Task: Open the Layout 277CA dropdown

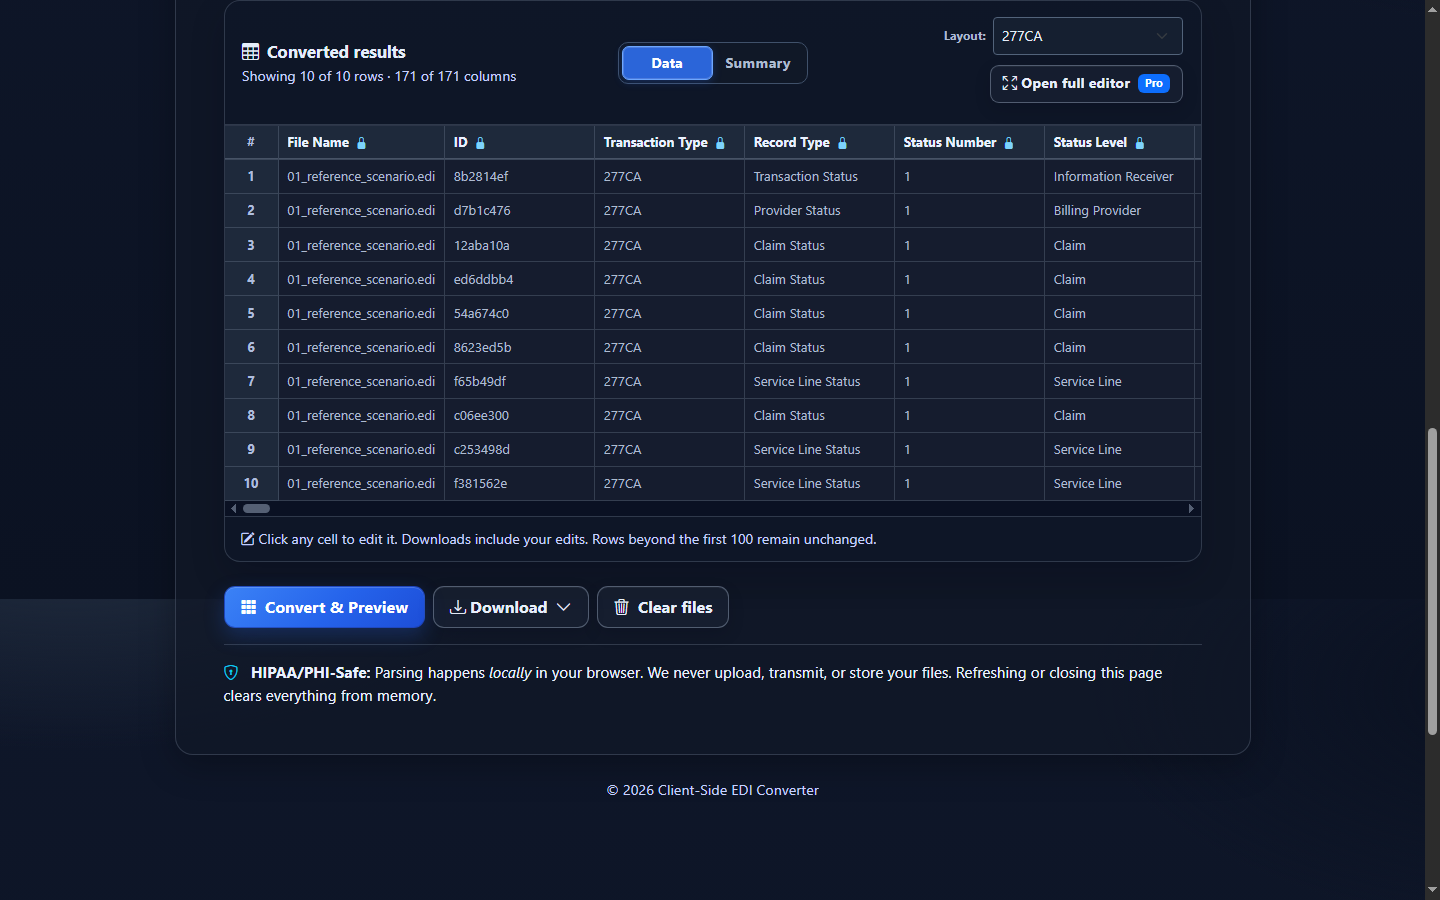Action: [x=1087, y=36]
